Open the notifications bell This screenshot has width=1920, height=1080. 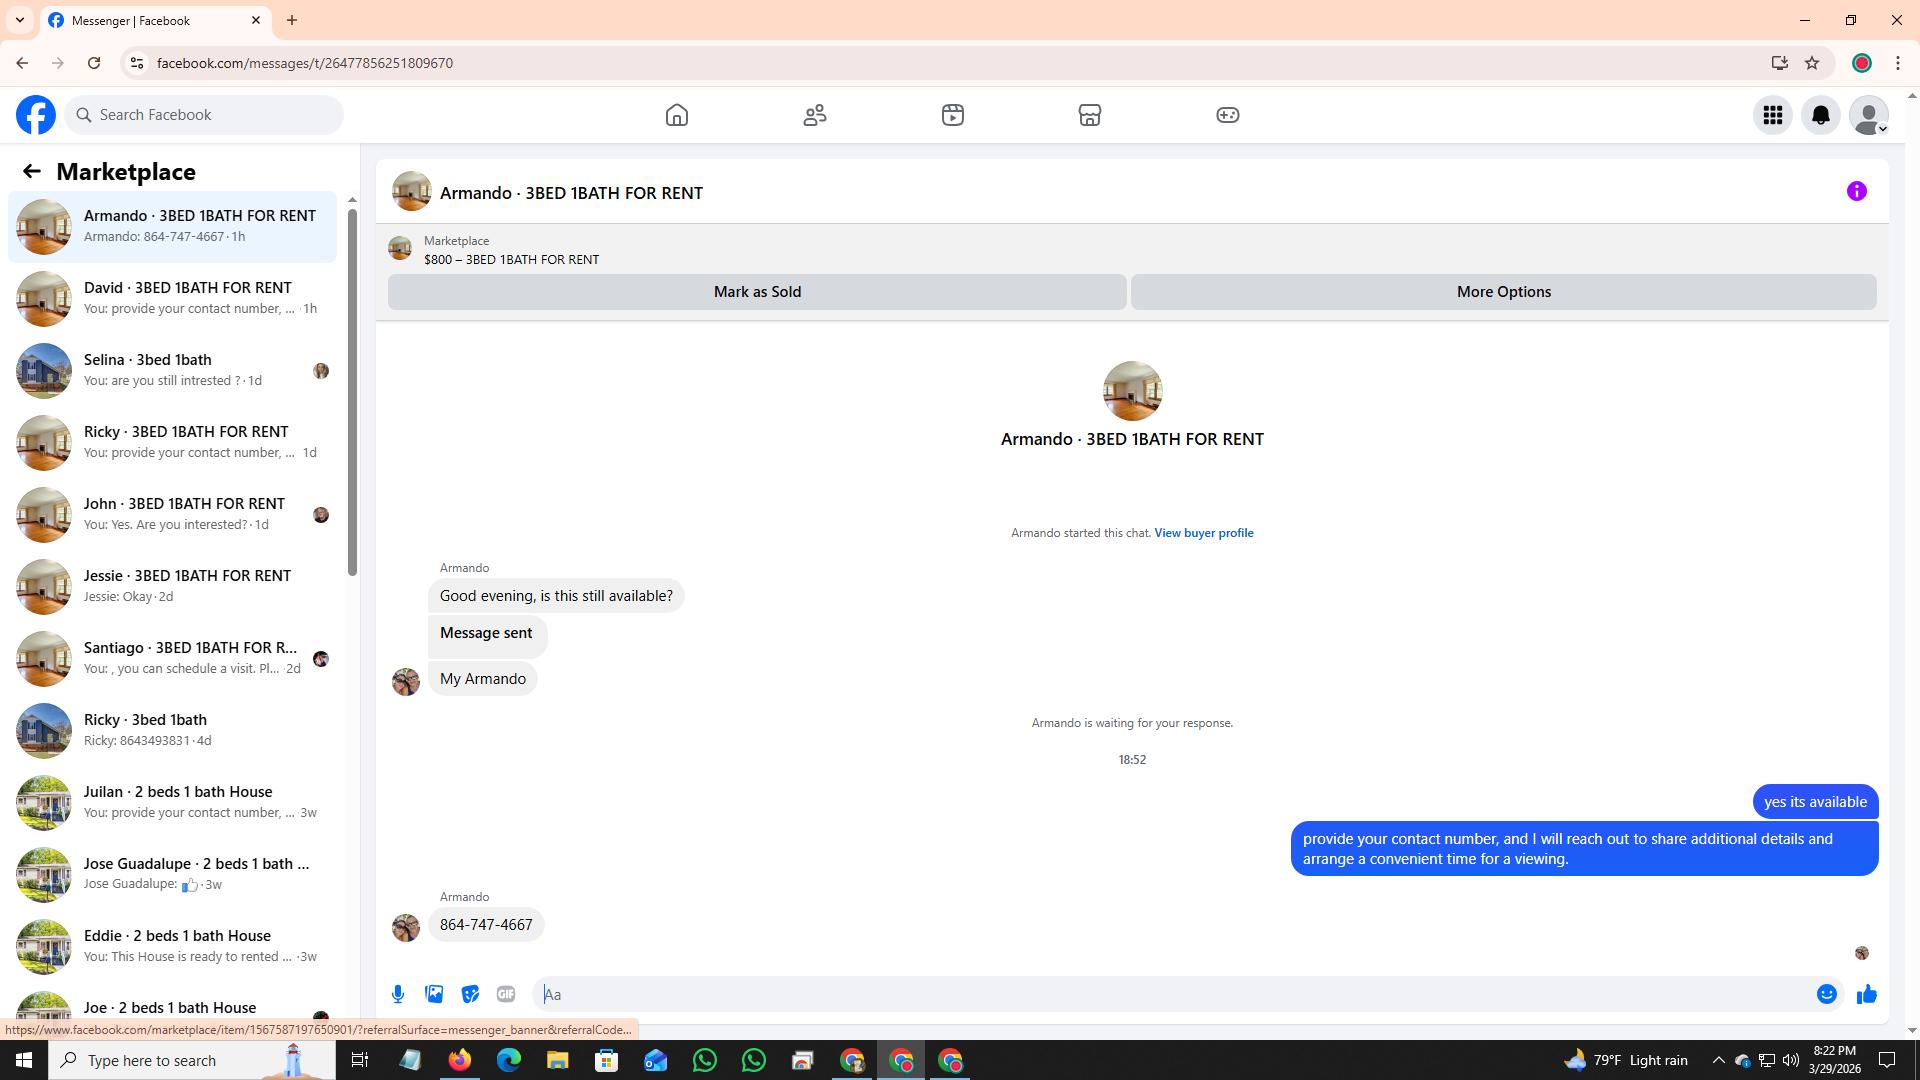(x=1821, y=115)
